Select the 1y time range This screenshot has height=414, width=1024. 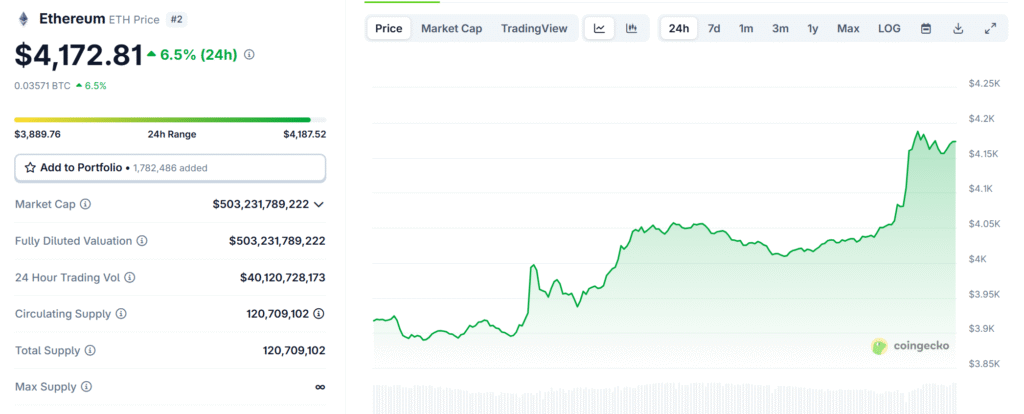[814, 28]
